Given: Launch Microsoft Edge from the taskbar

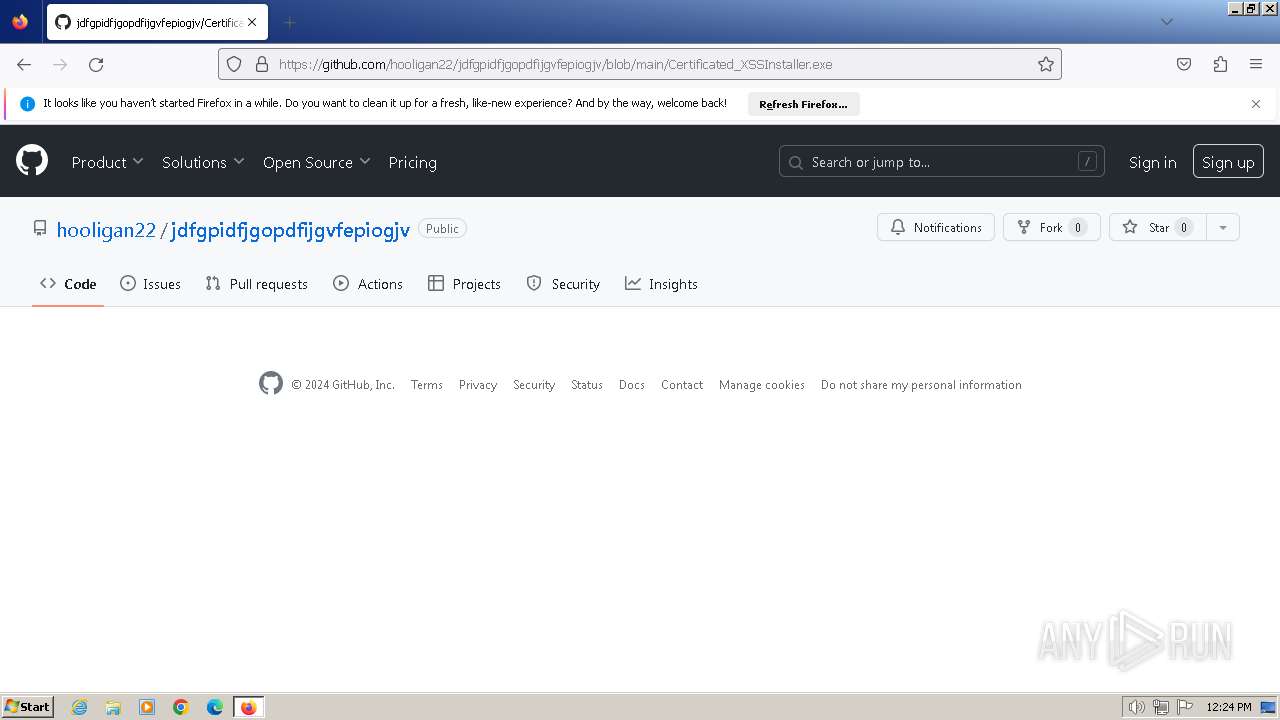Looking at the screenshot, I should [215, 707].
